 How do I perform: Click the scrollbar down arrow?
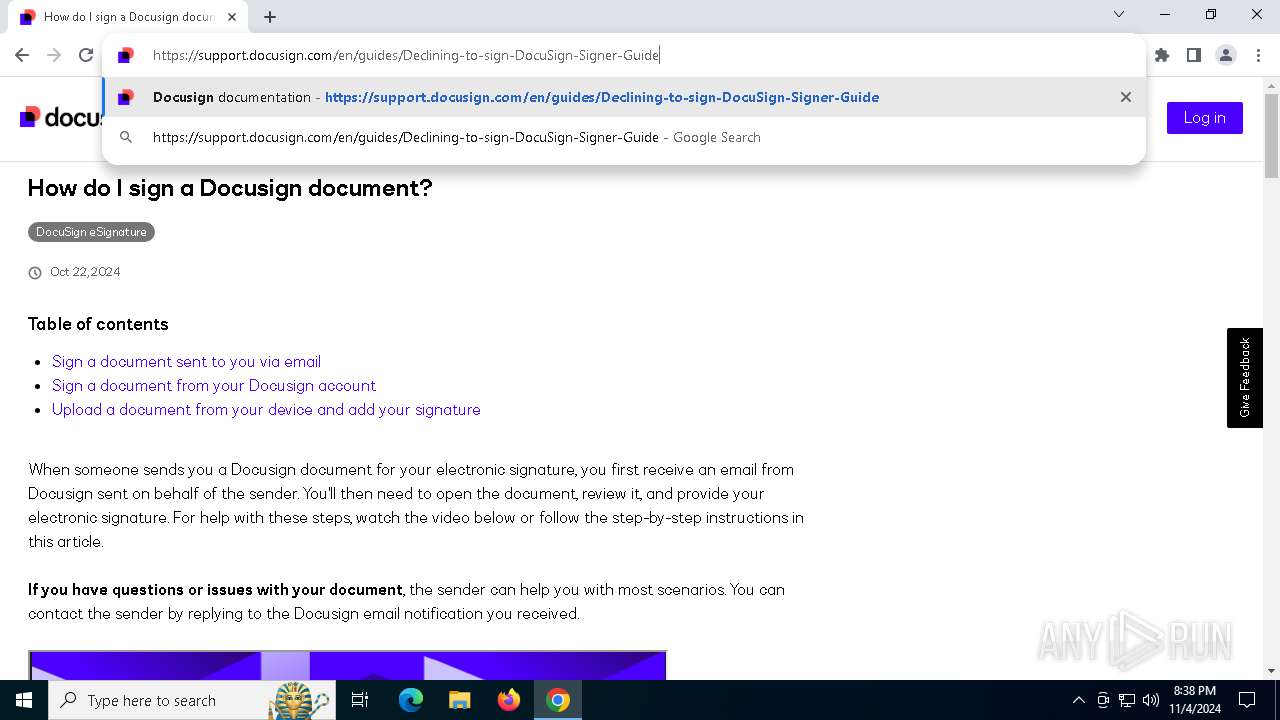(1271, 671)
